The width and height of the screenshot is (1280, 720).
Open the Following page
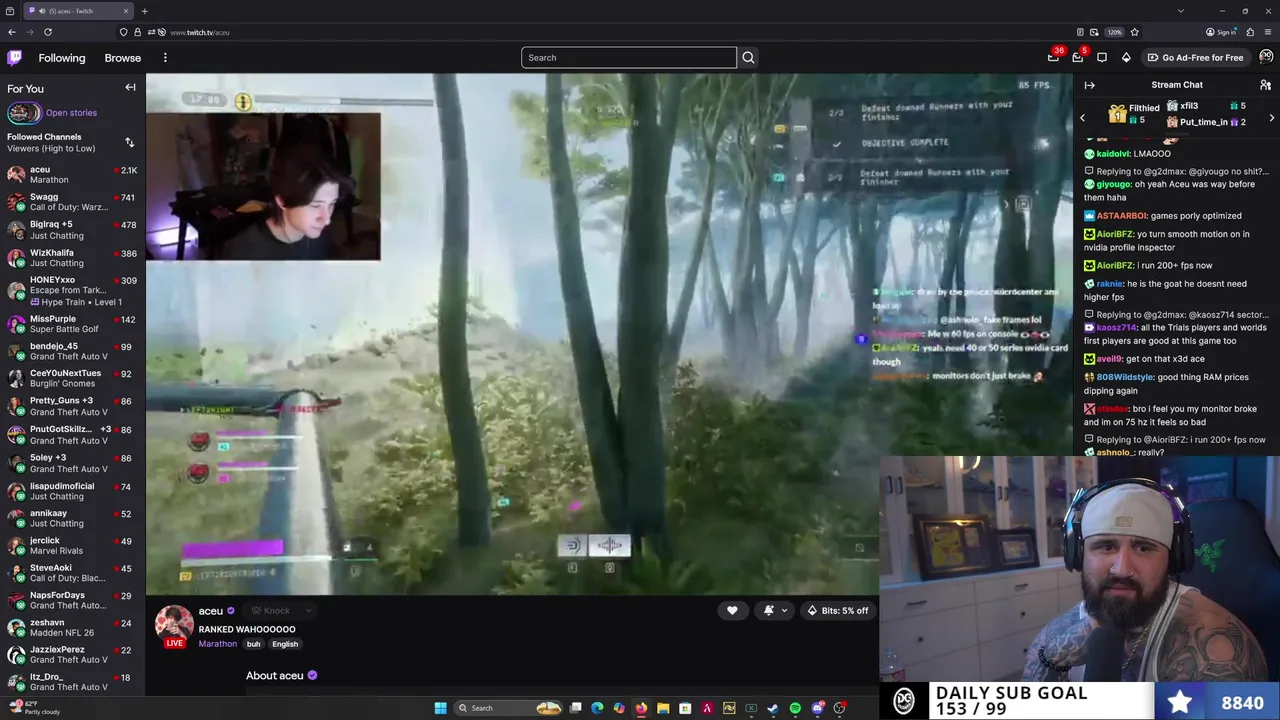pyautogui.click(x=62, y=58)
